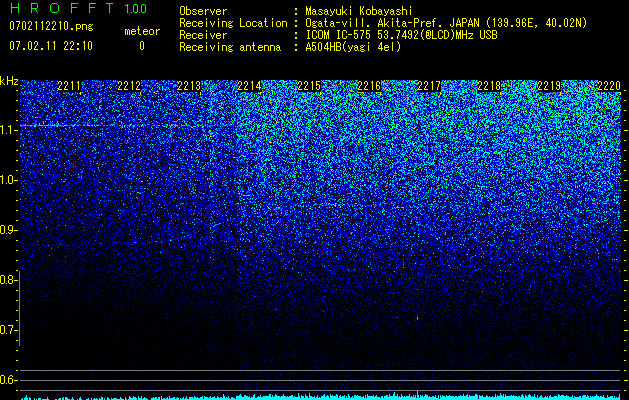Click the 2211 time marker
The height and width of the screenshot is (400, 629).
point(69,86)
